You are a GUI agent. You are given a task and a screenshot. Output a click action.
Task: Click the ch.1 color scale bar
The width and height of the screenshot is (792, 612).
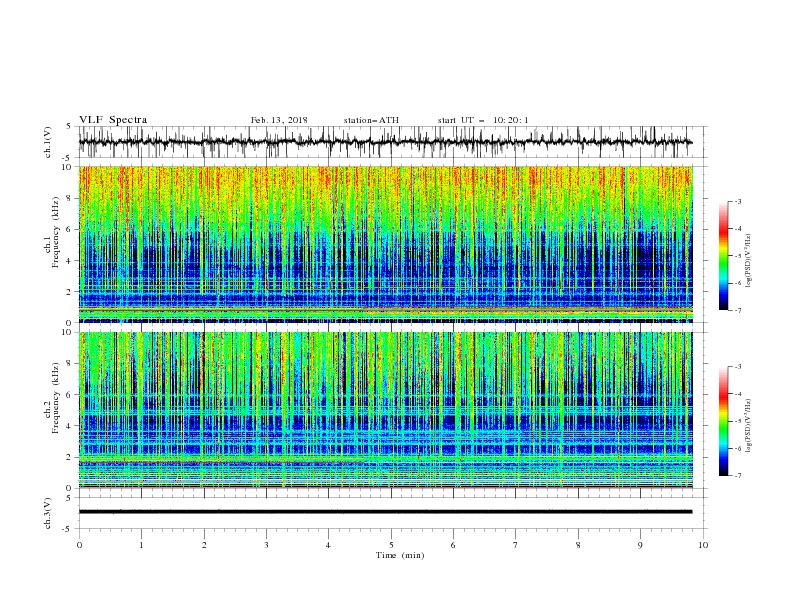tap(724, 256)
